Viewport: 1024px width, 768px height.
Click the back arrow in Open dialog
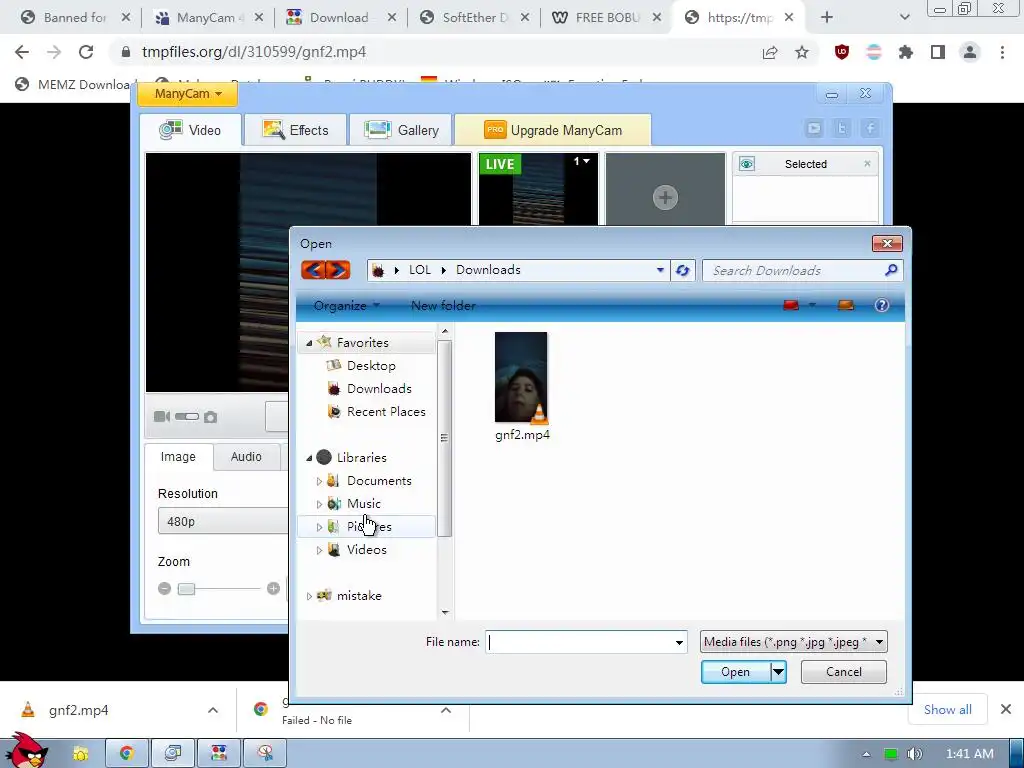(x=313, y=270)
